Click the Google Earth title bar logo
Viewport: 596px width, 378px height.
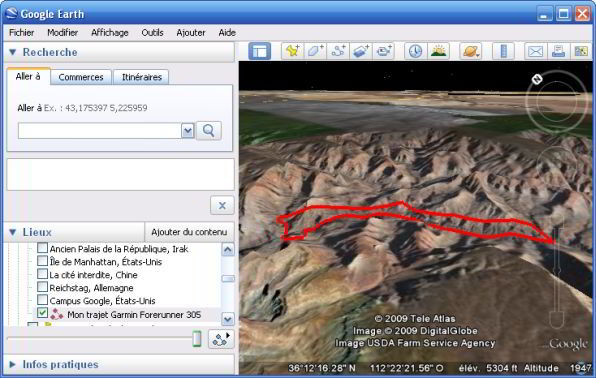(x=11, y=13)
